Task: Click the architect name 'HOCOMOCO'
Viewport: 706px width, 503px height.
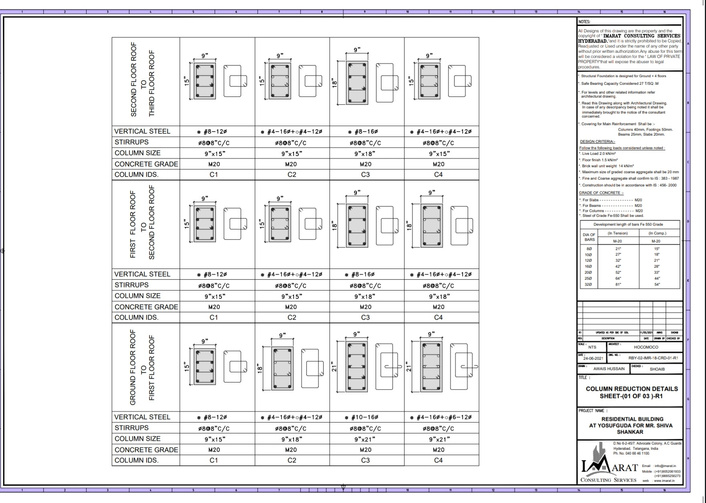Action: point(646,347)
